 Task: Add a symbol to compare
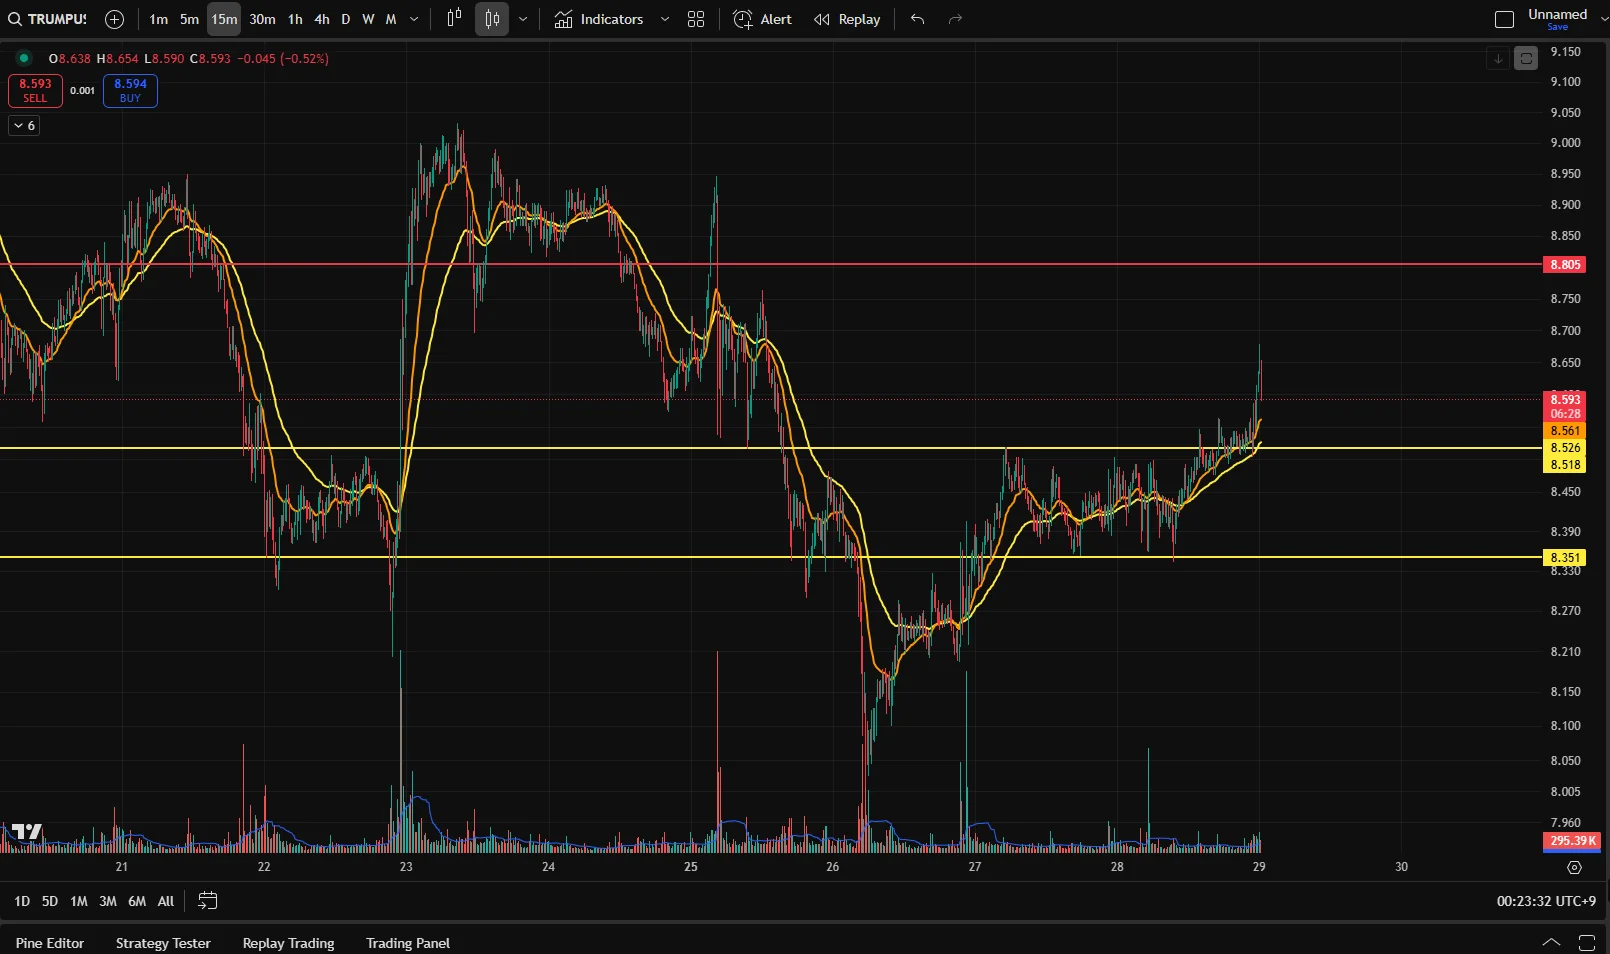coord(114,19)
